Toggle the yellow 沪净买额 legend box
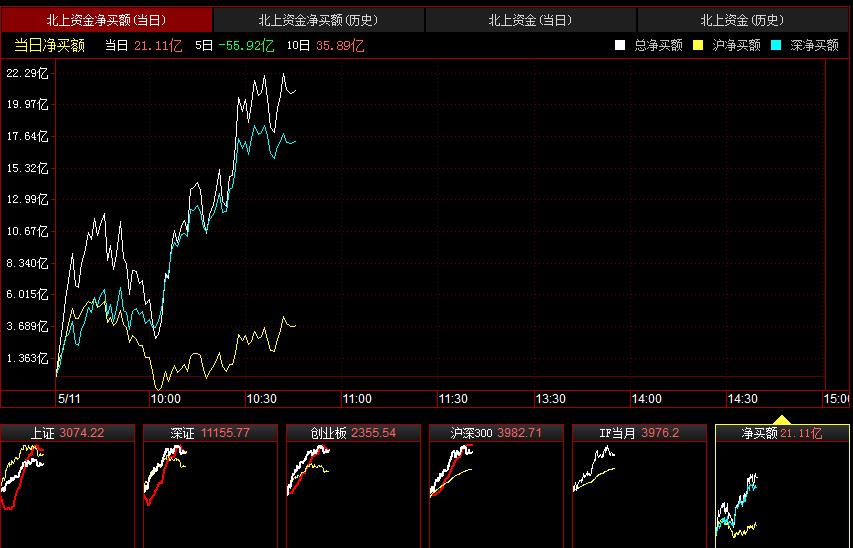Viewport: 853px width, 548px height. pyautogui.click(x=698, y=45)
